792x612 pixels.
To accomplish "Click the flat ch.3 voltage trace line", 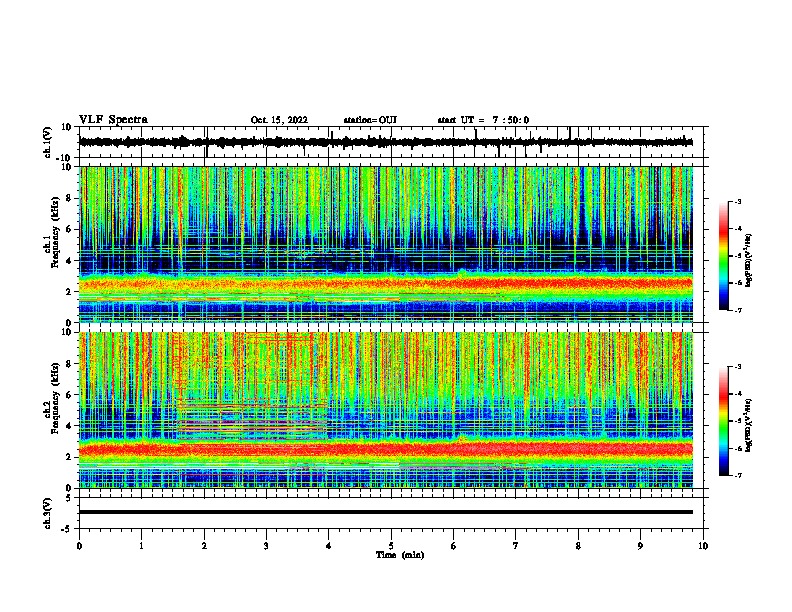I will point(385,512).
